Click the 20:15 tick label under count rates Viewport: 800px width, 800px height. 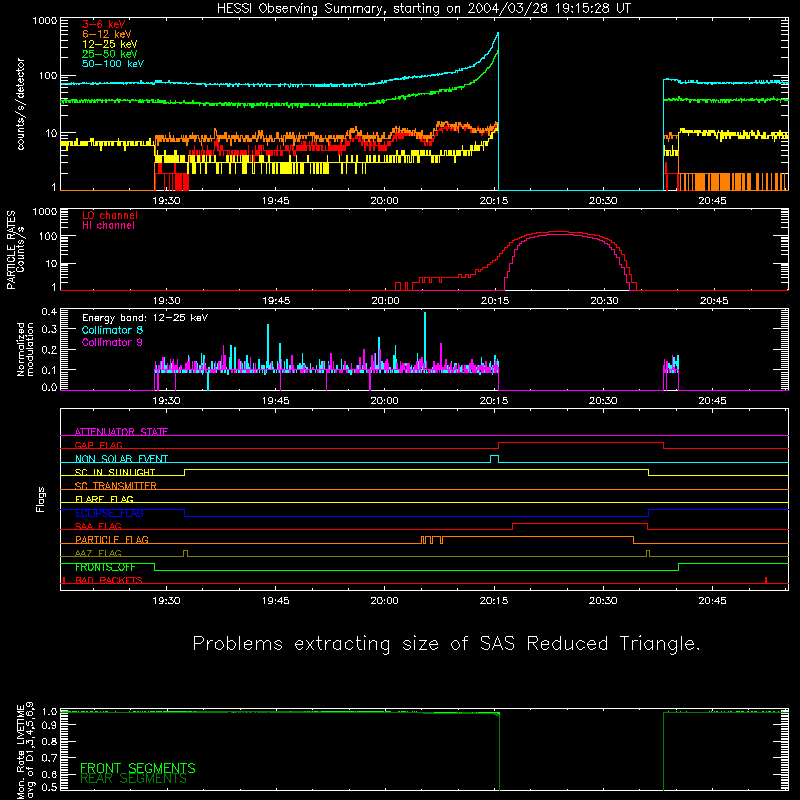[x=494, y=201]
